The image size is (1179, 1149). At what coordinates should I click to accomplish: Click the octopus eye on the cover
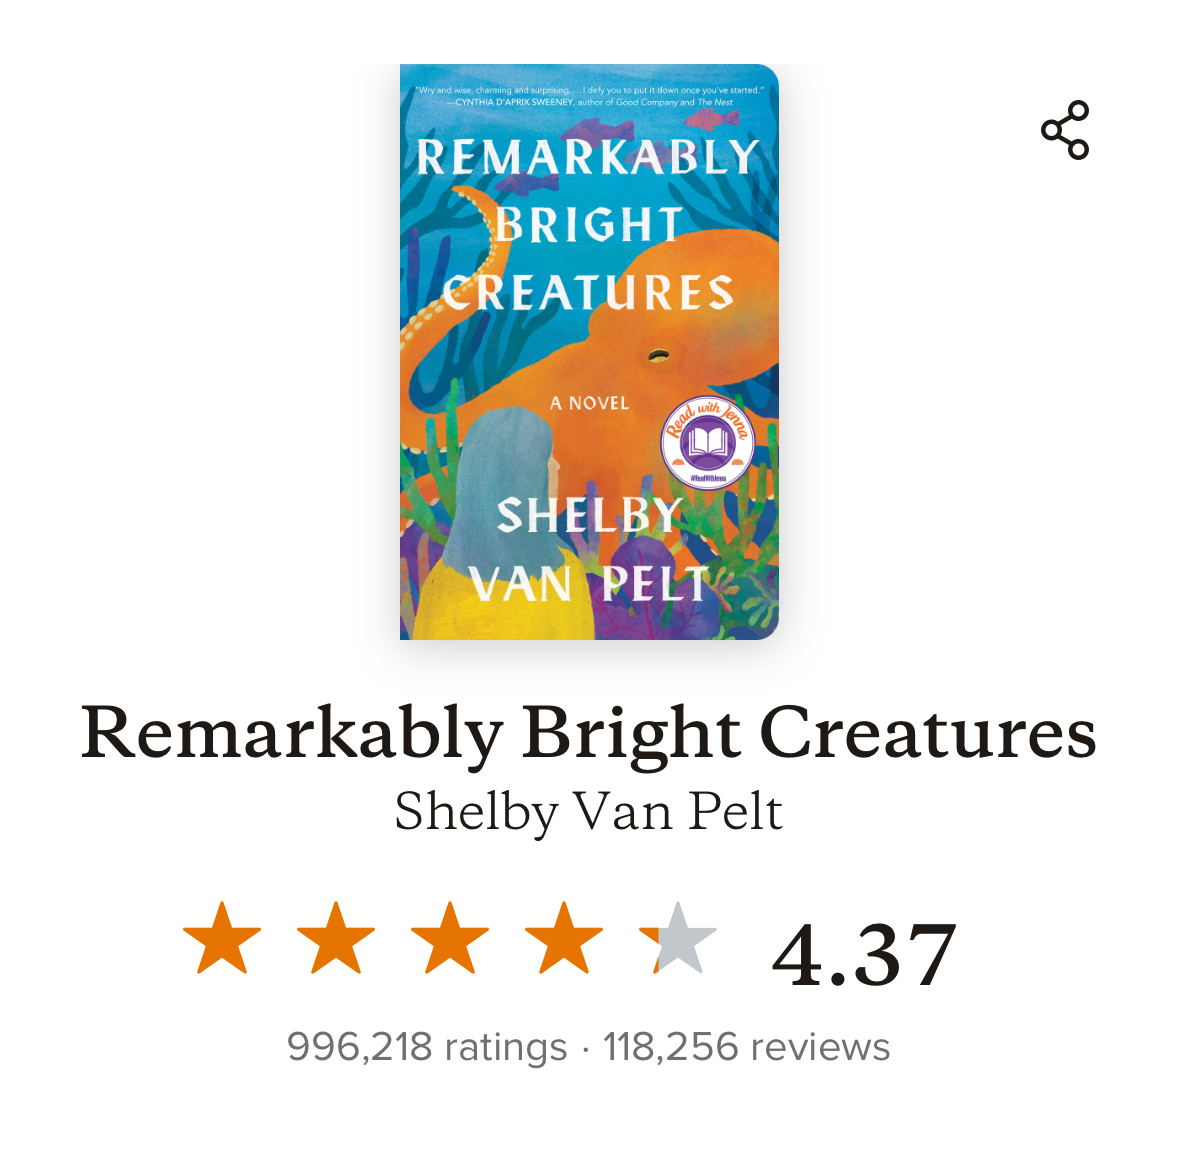coord(657,354)
